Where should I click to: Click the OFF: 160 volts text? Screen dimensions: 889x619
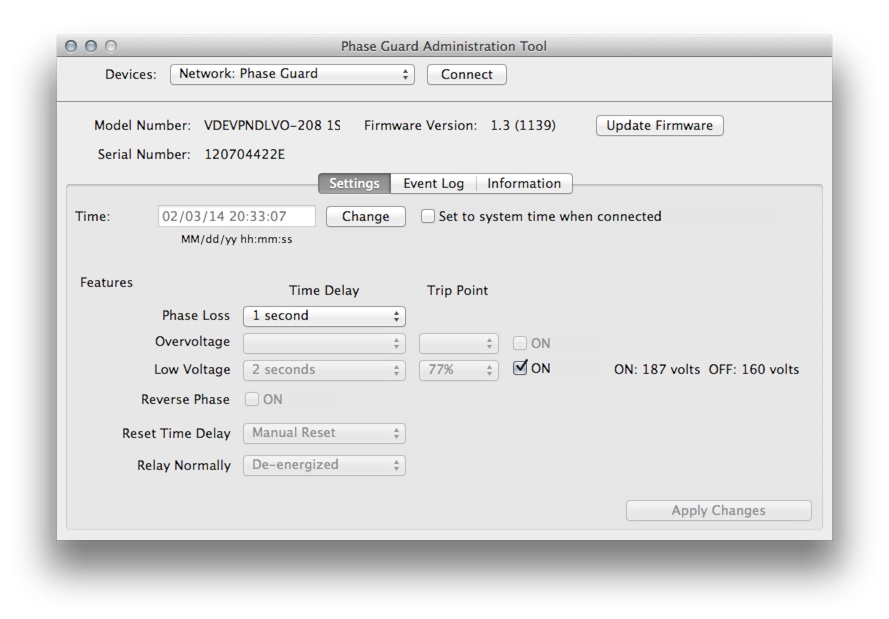click(x=753, y=369)
